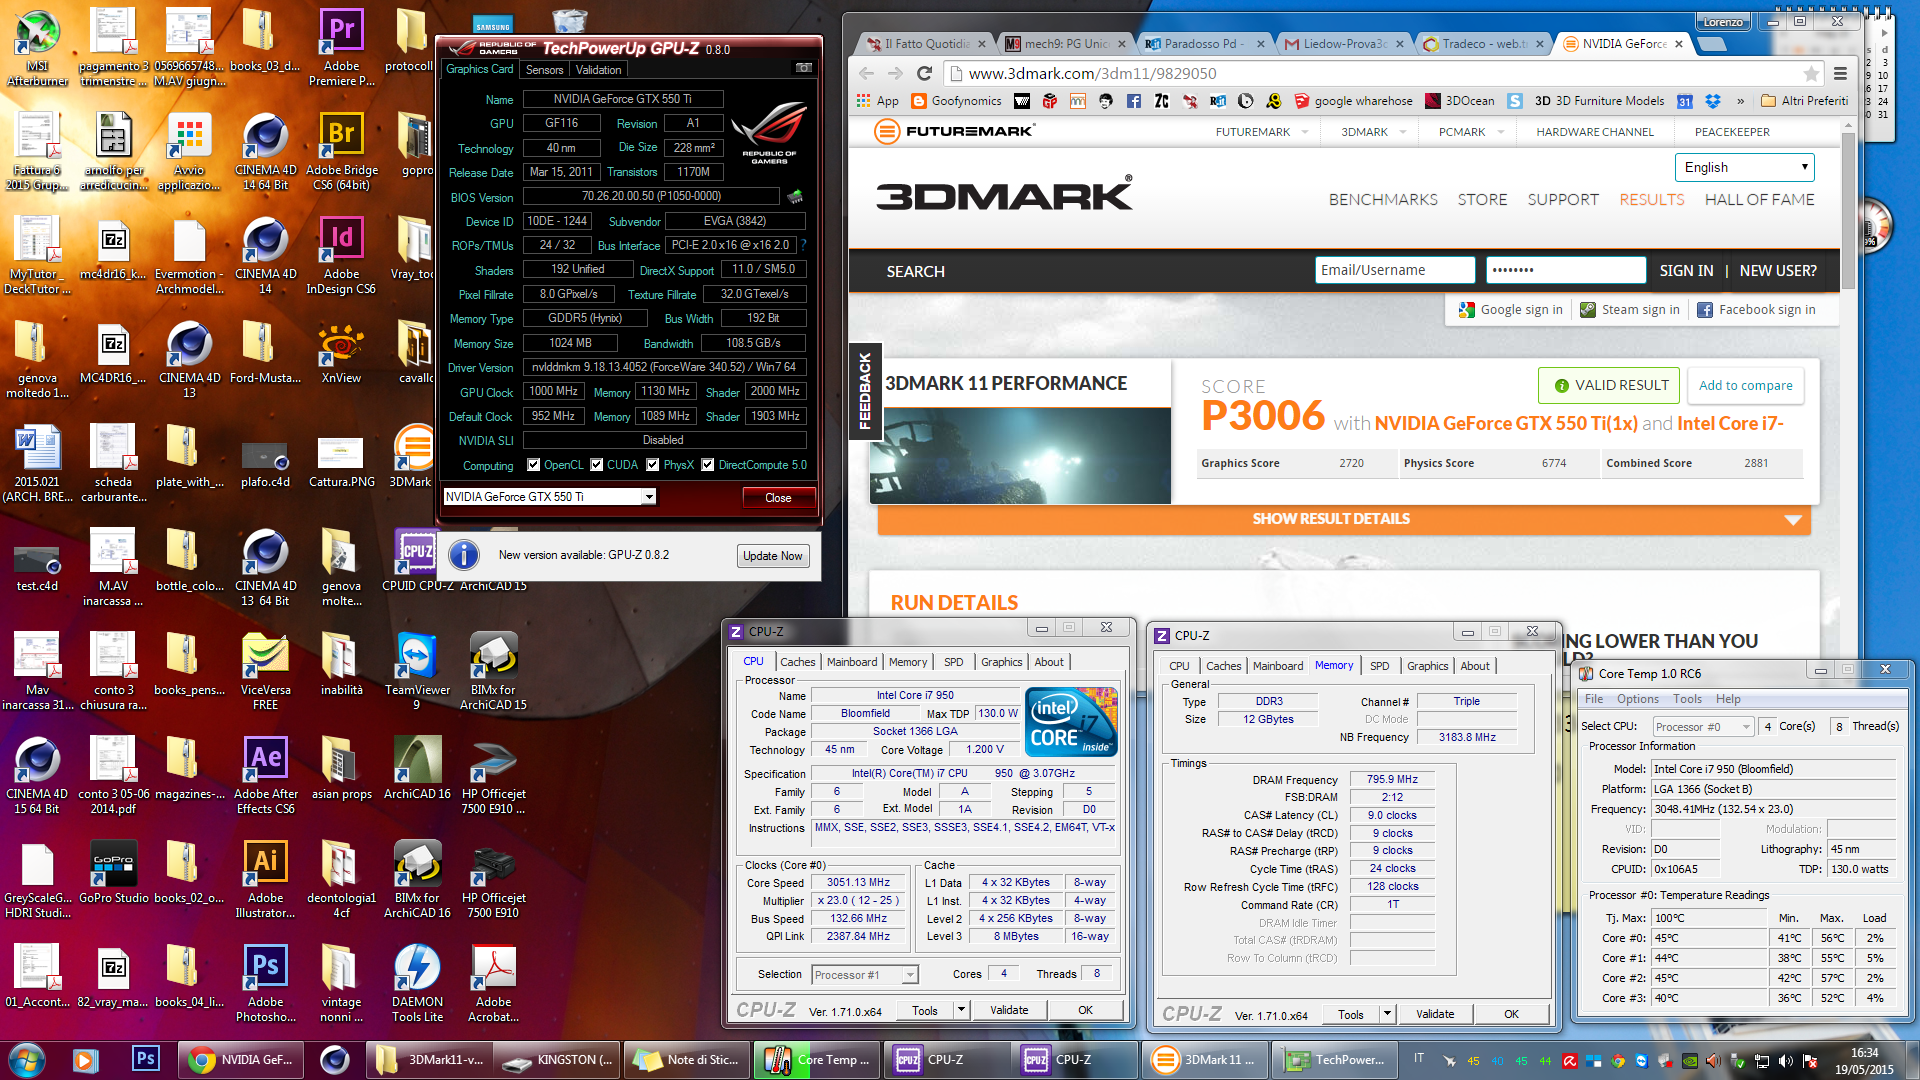Open the Dropbox bookmark in bookmarks bar
Image resolution: width=1920 pixels, height=1080 pixels.
[x=1712, y=101]
